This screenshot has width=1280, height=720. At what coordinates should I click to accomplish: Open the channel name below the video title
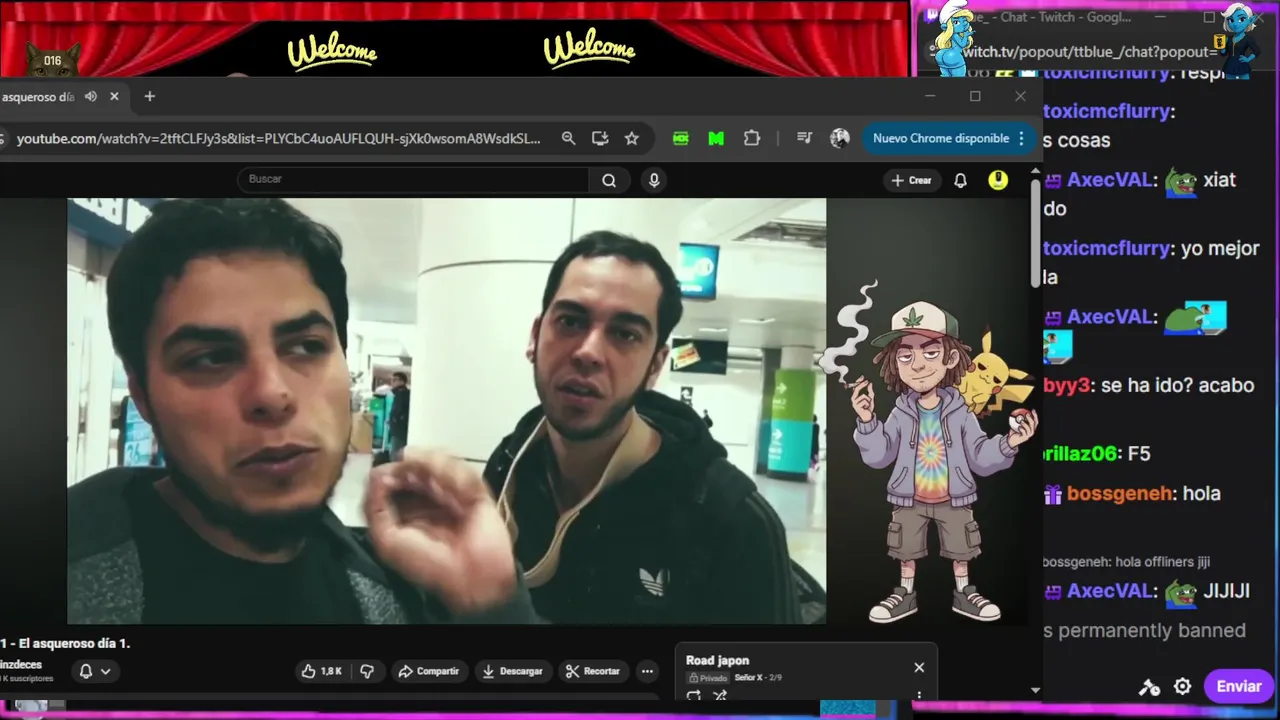(x=21, y=664)
